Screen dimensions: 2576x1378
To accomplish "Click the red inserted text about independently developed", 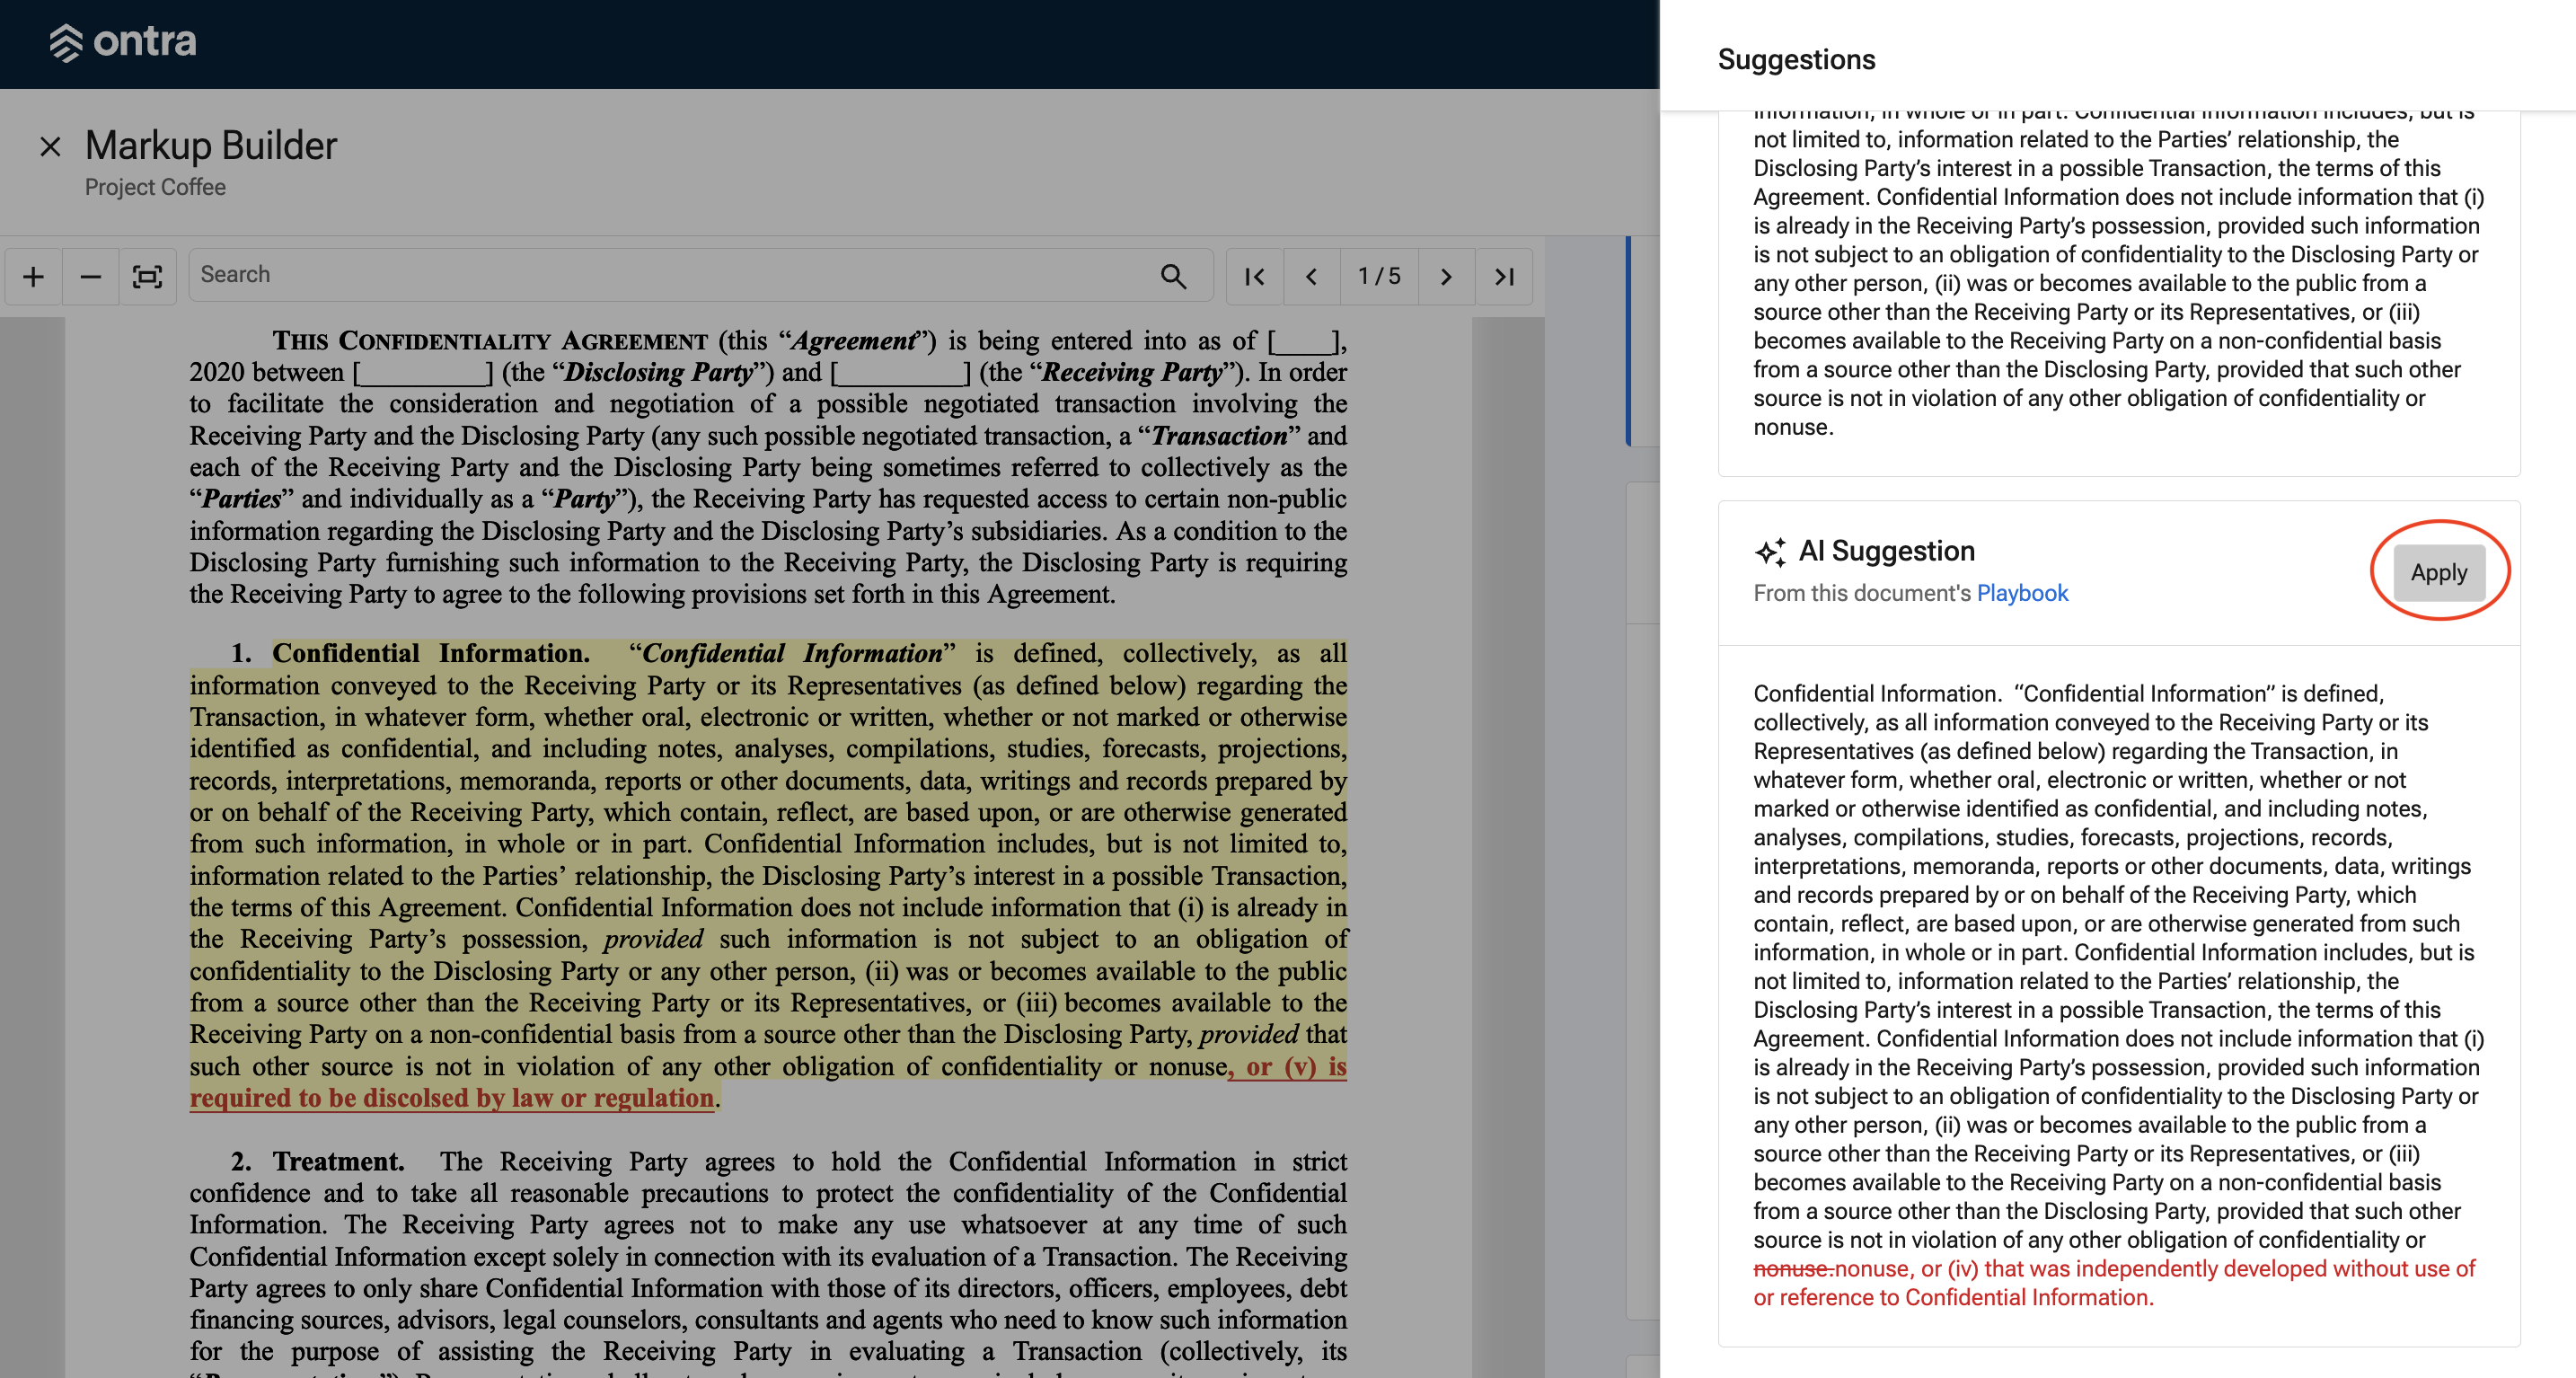I will [x=2115, y=1283].
